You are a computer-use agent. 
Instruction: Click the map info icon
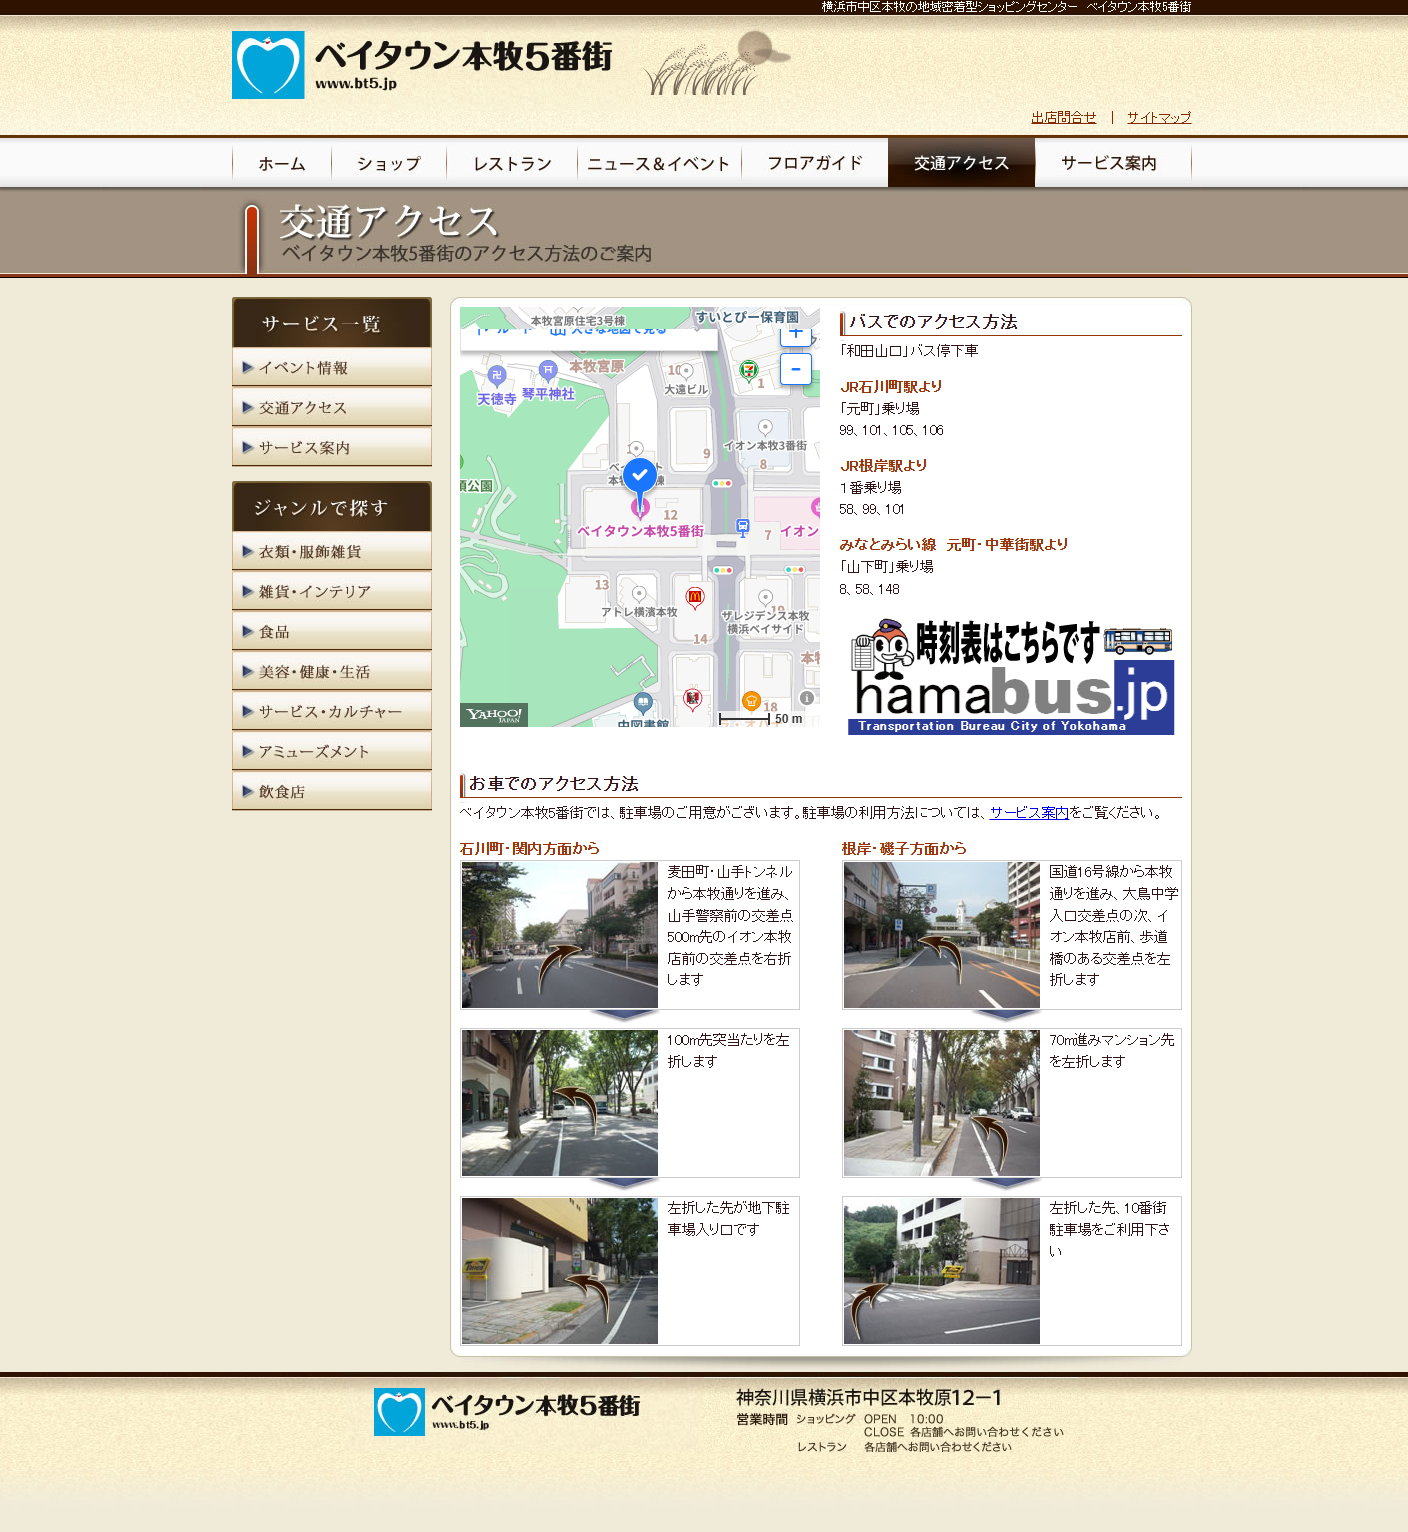pyautogui.click(x=806, y=698)
